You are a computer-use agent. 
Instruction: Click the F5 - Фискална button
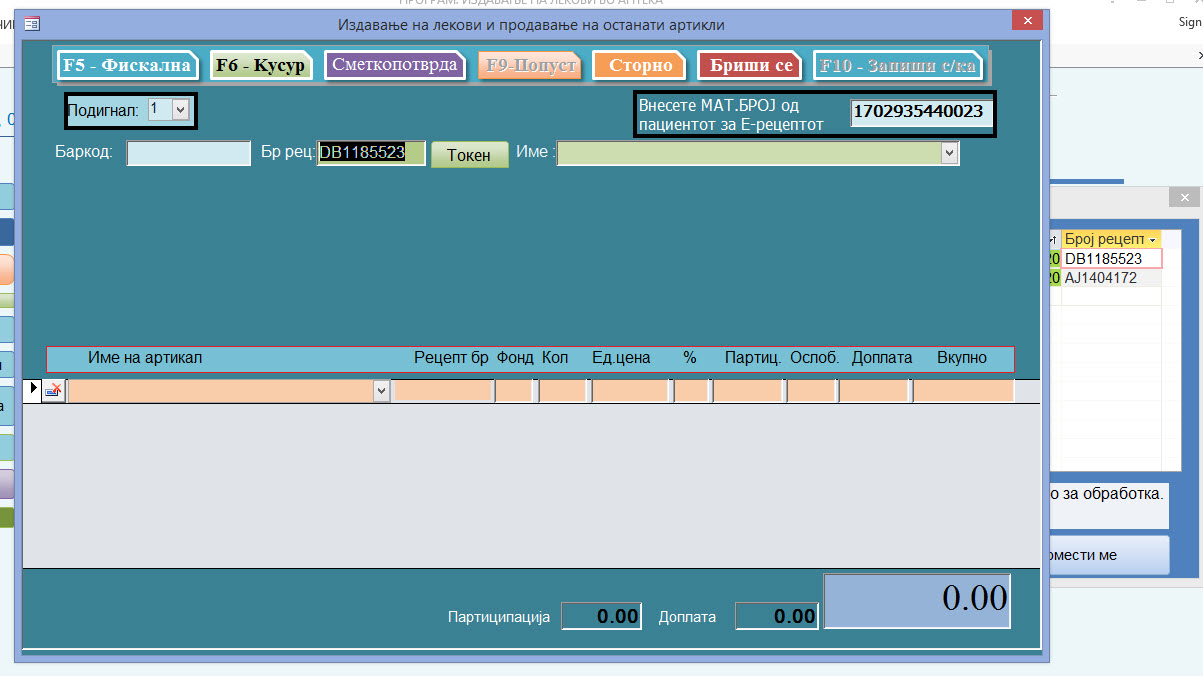(x=126, y=65)
